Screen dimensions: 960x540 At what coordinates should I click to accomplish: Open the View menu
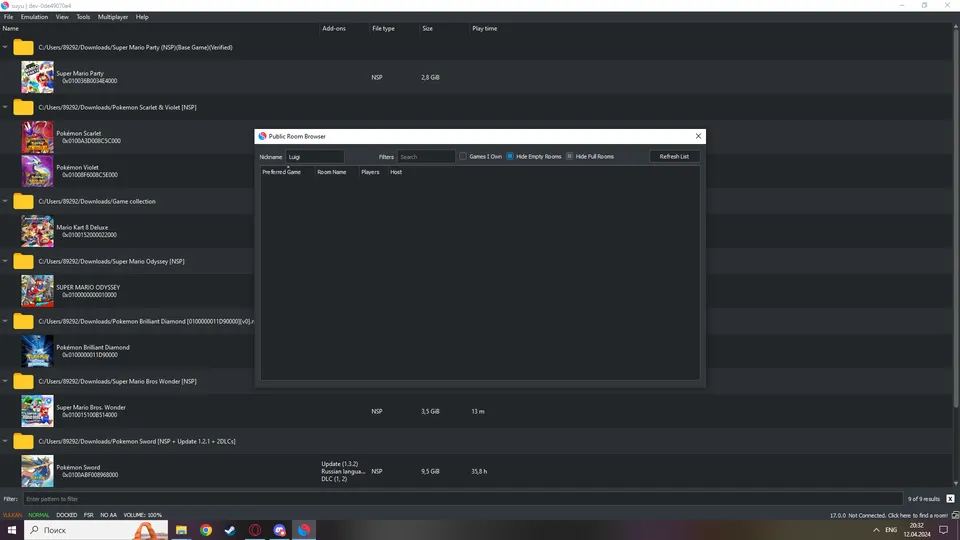(x=62, y=17)
